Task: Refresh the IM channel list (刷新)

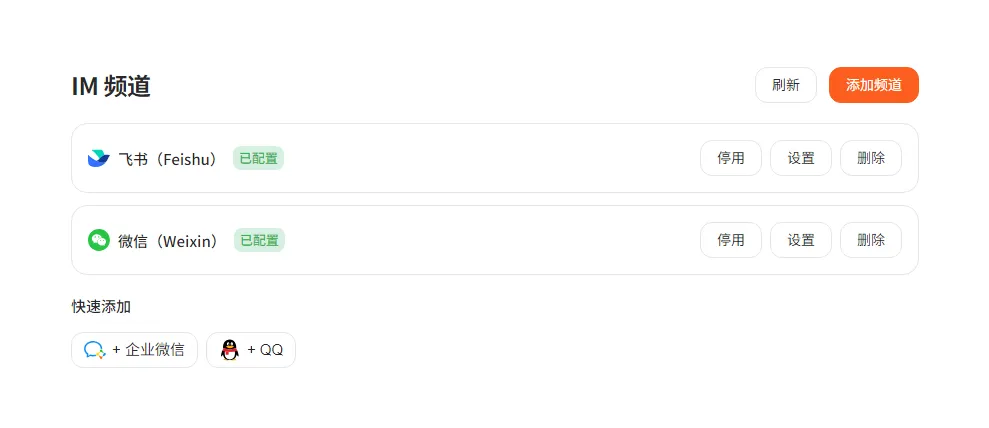Action: coord(785,85)
